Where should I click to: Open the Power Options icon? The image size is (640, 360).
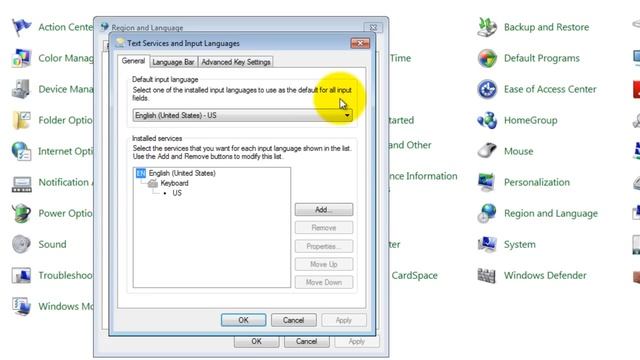[21, 213]
